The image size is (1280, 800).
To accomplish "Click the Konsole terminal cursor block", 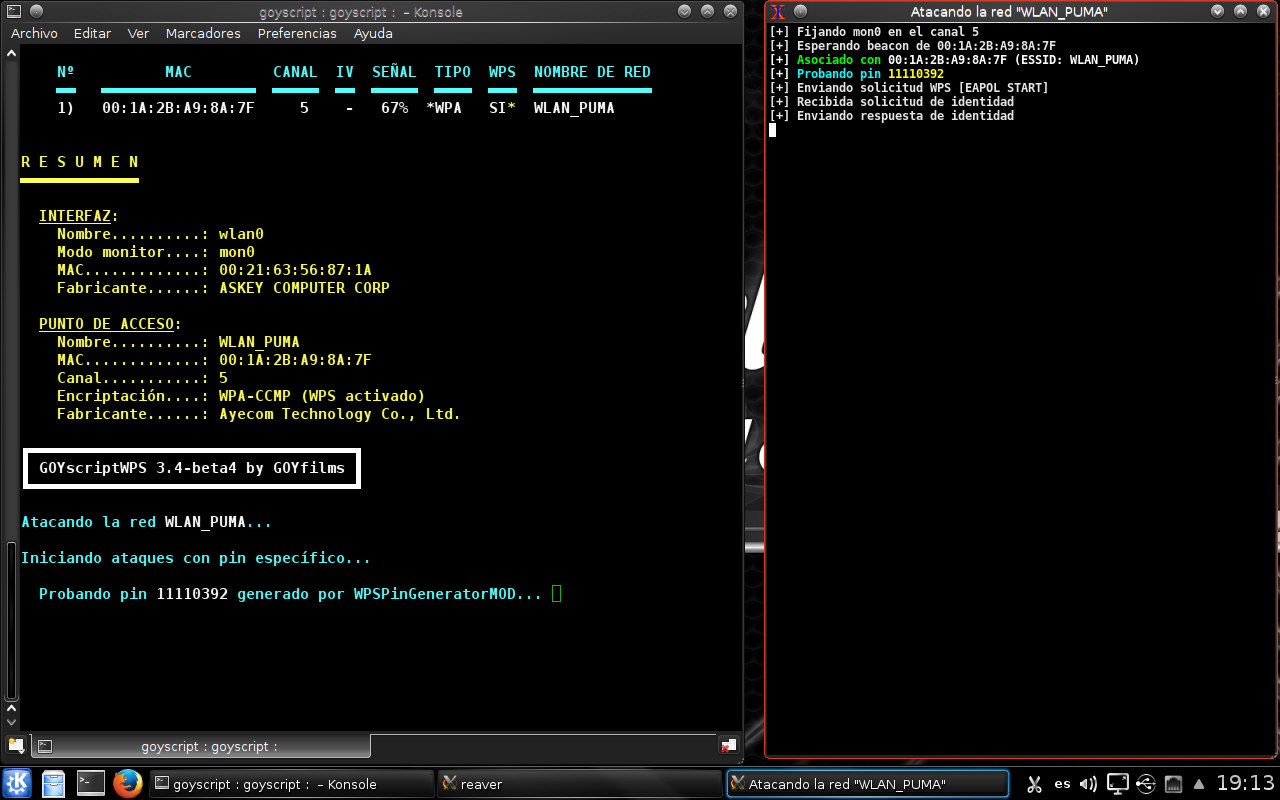I will [x=557, y=594].
